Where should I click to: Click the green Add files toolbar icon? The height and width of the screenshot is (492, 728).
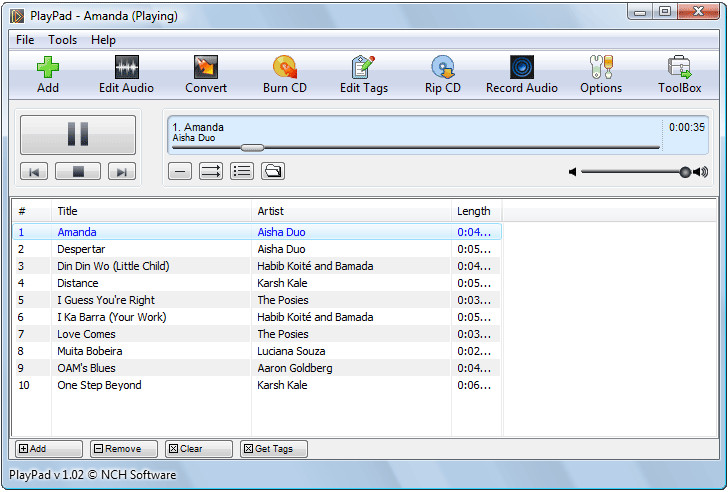click(x=48, y=67)
